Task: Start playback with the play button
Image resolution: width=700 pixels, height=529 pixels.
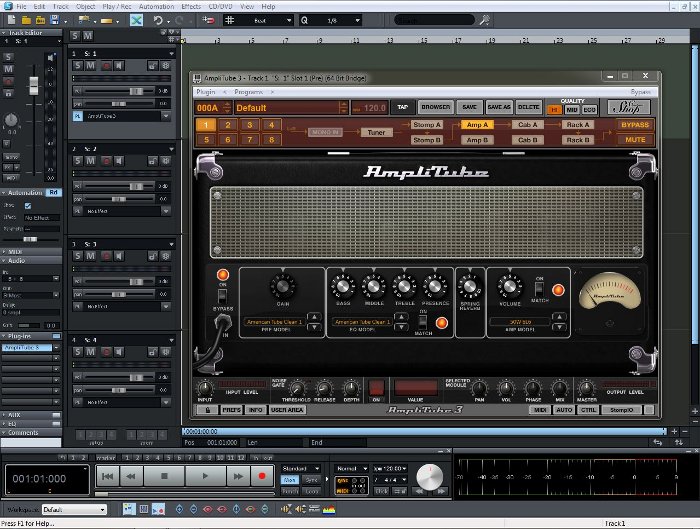Action: point(205,476)
